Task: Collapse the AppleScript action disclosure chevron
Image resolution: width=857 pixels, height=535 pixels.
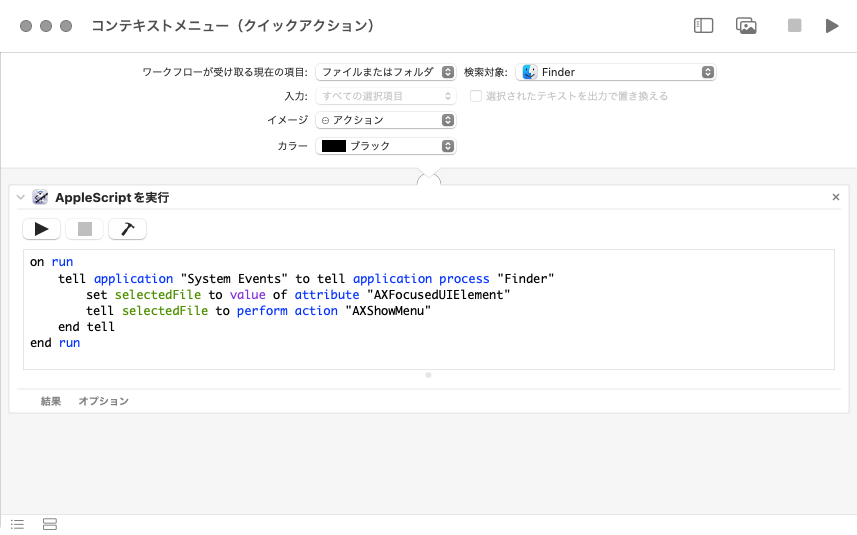Action: pos(20,198)
